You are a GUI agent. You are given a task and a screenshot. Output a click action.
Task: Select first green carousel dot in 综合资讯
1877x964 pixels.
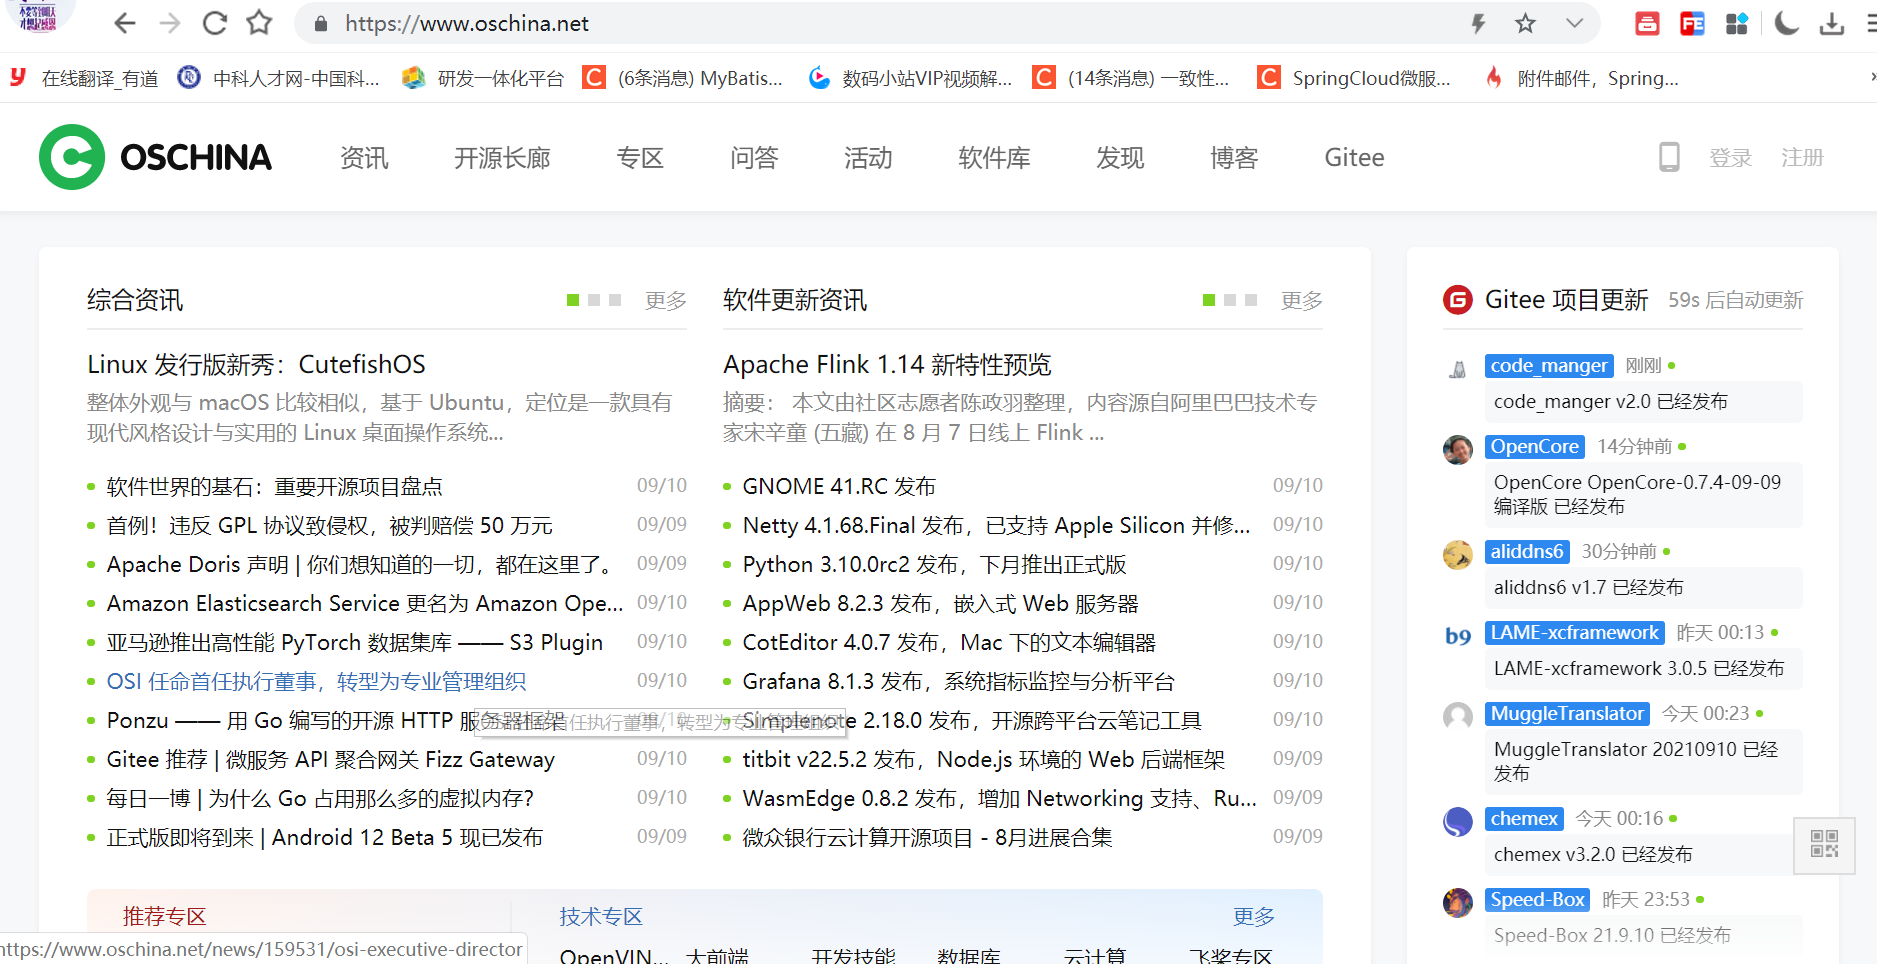click(x=573, y=300)
